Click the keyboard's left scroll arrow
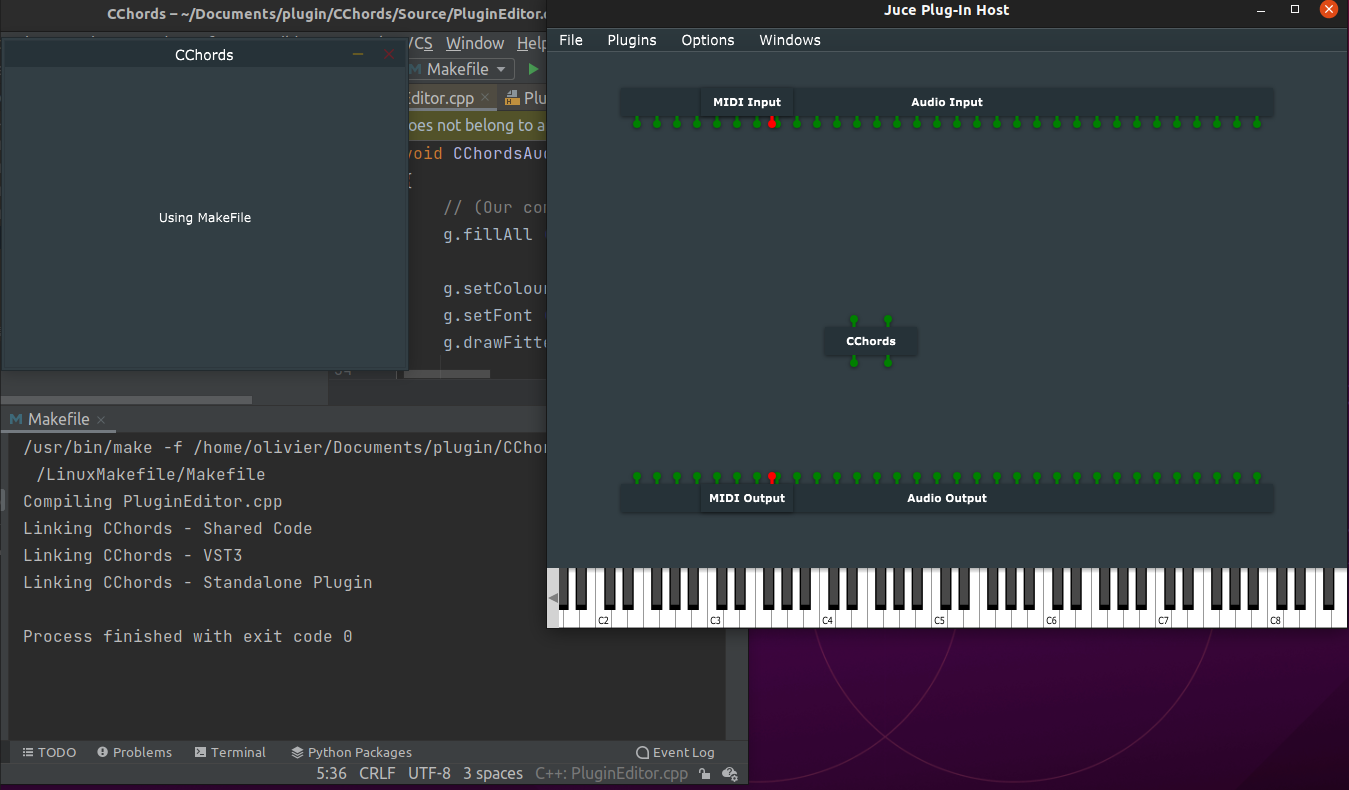This screenshot has width=1349, height=790. [x=553, y=597]
